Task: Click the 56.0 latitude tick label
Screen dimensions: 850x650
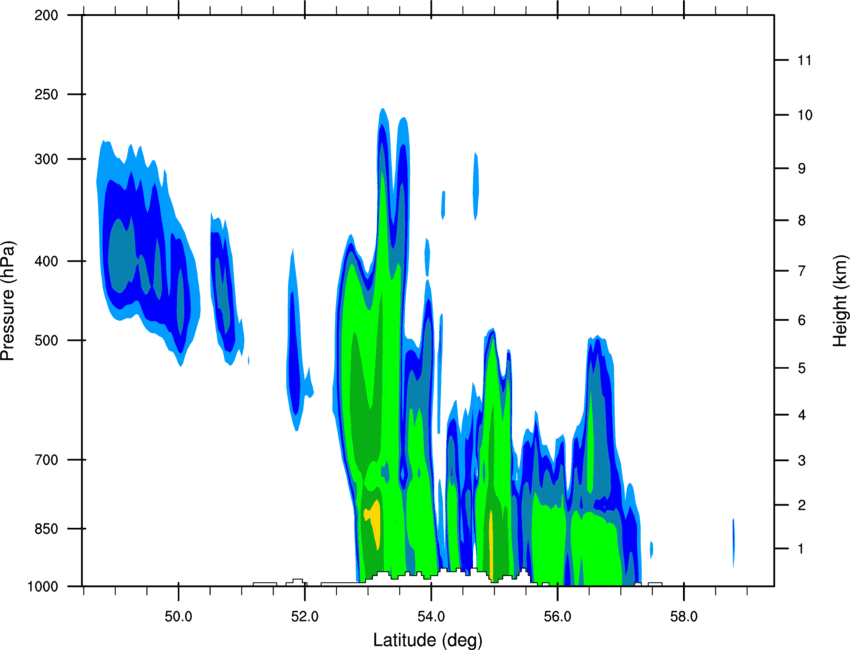Action: (x=557, y=617)
